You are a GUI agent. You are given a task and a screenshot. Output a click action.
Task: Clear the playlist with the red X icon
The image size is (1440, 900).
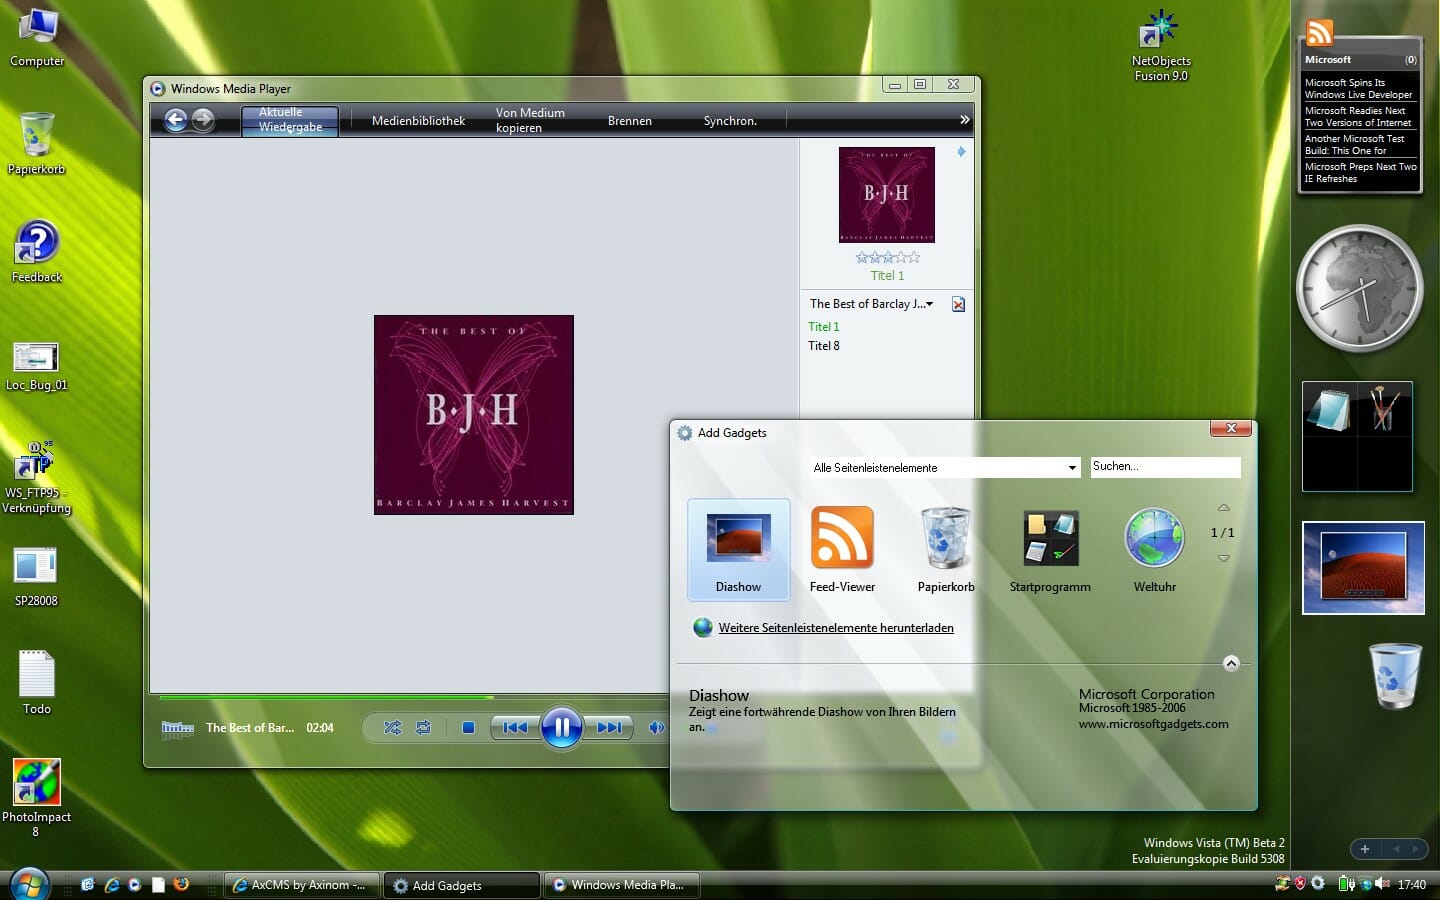[x=958, y=304]
